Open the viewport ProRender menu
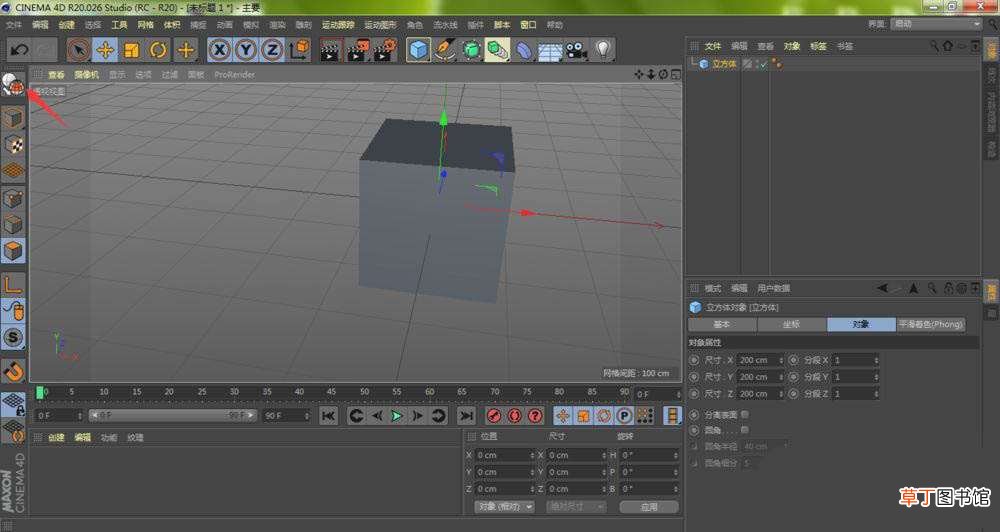The image size is (1000, 532). (x=235, y=75)
